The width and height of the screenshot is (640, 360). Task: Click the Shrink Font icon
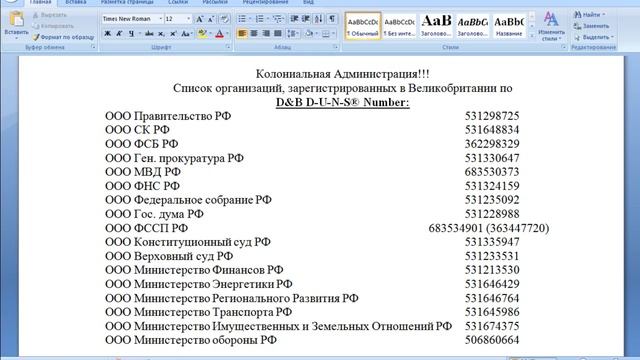[211, 19]
